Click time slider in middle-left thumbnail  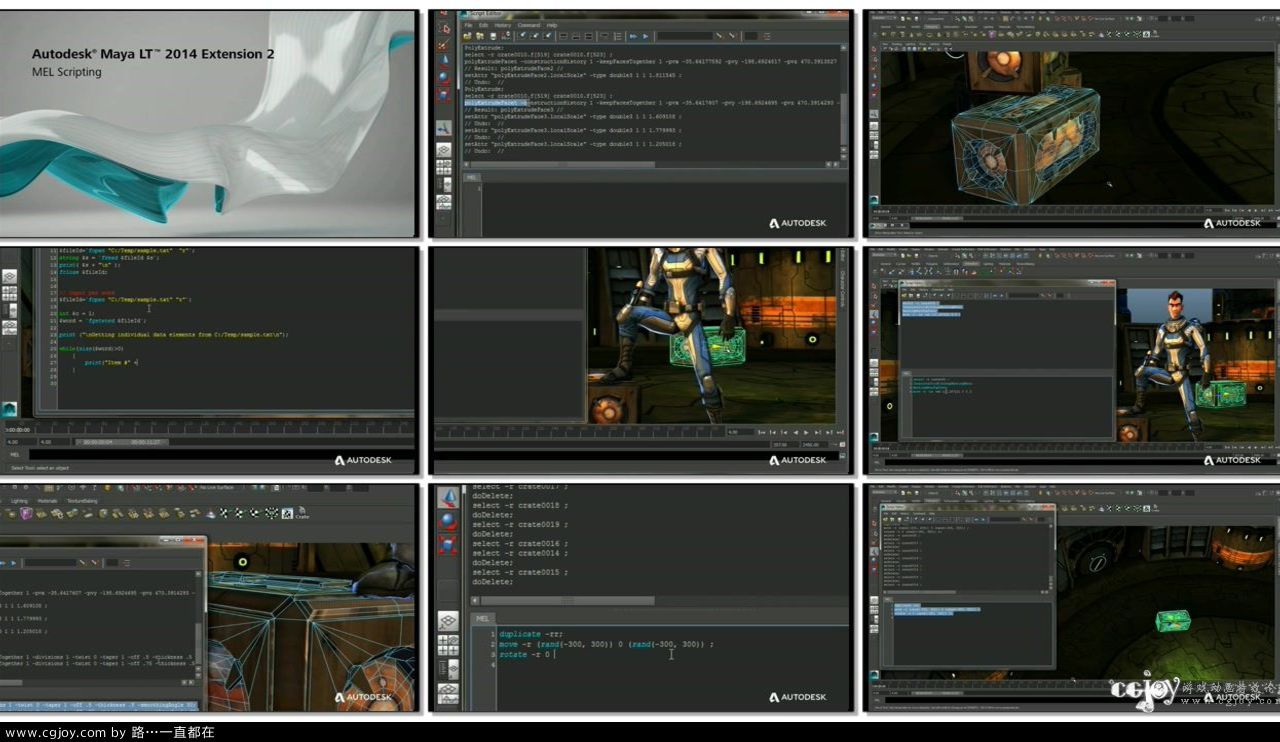point(210,428)
